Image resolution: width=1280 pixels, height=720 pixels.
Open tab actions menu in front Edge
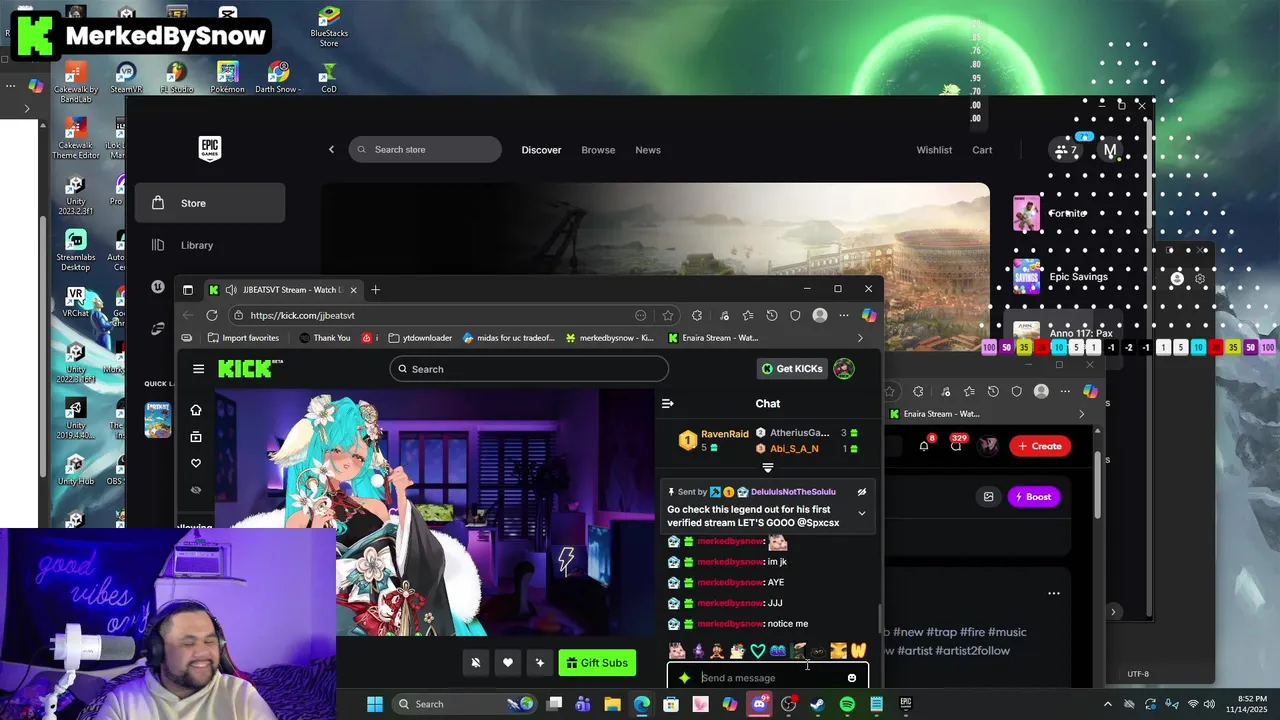(x=187, y=290)
